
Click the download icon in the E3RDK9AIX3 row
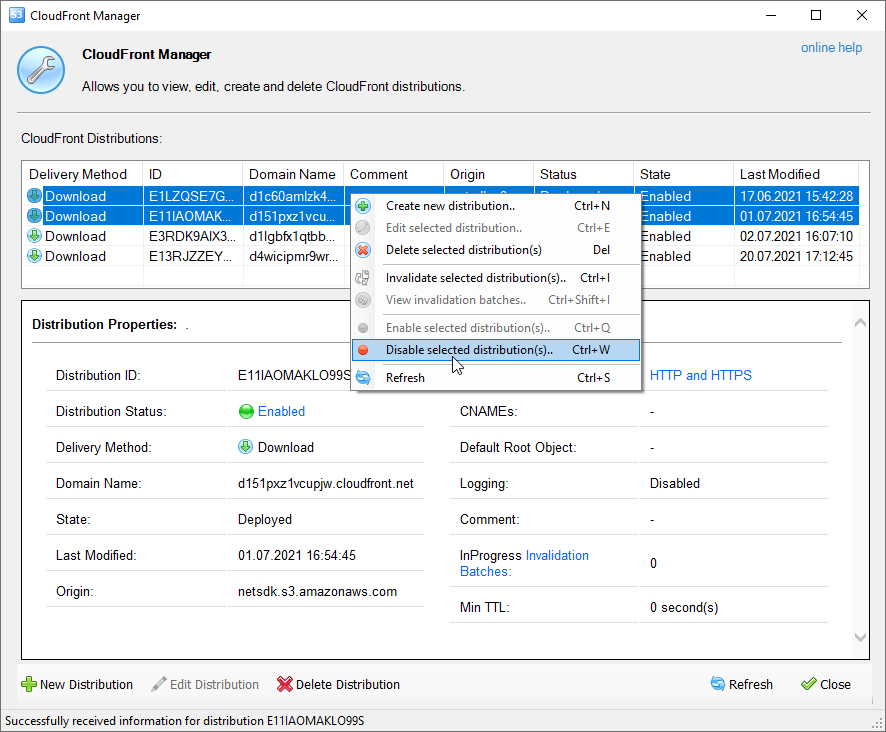pyautogui.click(x=34, y=236)
